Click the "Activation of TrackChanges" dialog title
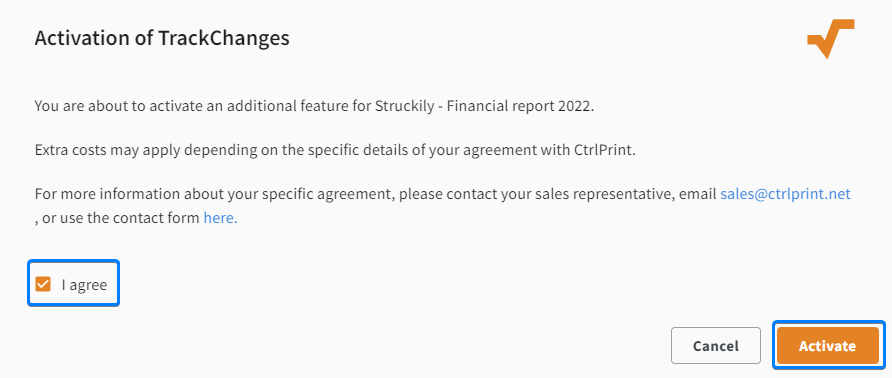The image size is (892, 378). click(162, 38)
